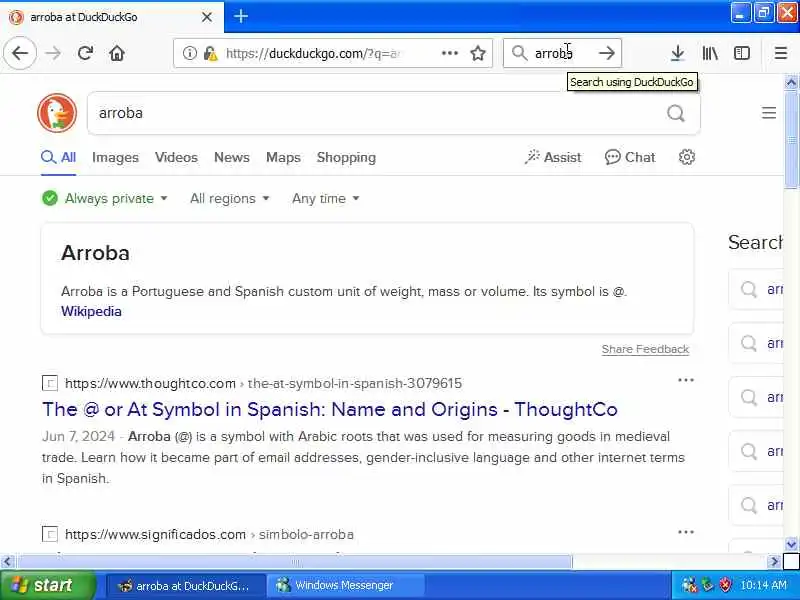
Task: Open the All regions filter dropdown
Action: (230, 198)
